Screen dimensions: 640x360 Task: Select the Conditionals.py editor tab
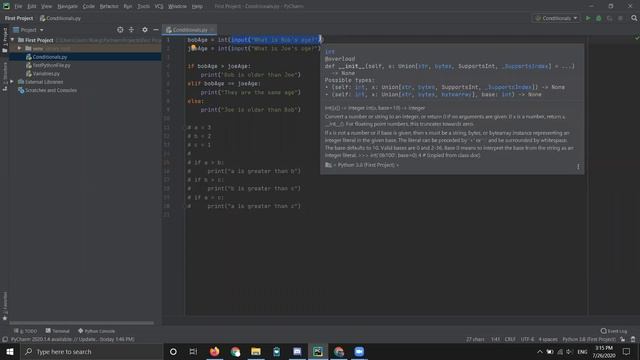click(x=190, y=30)
